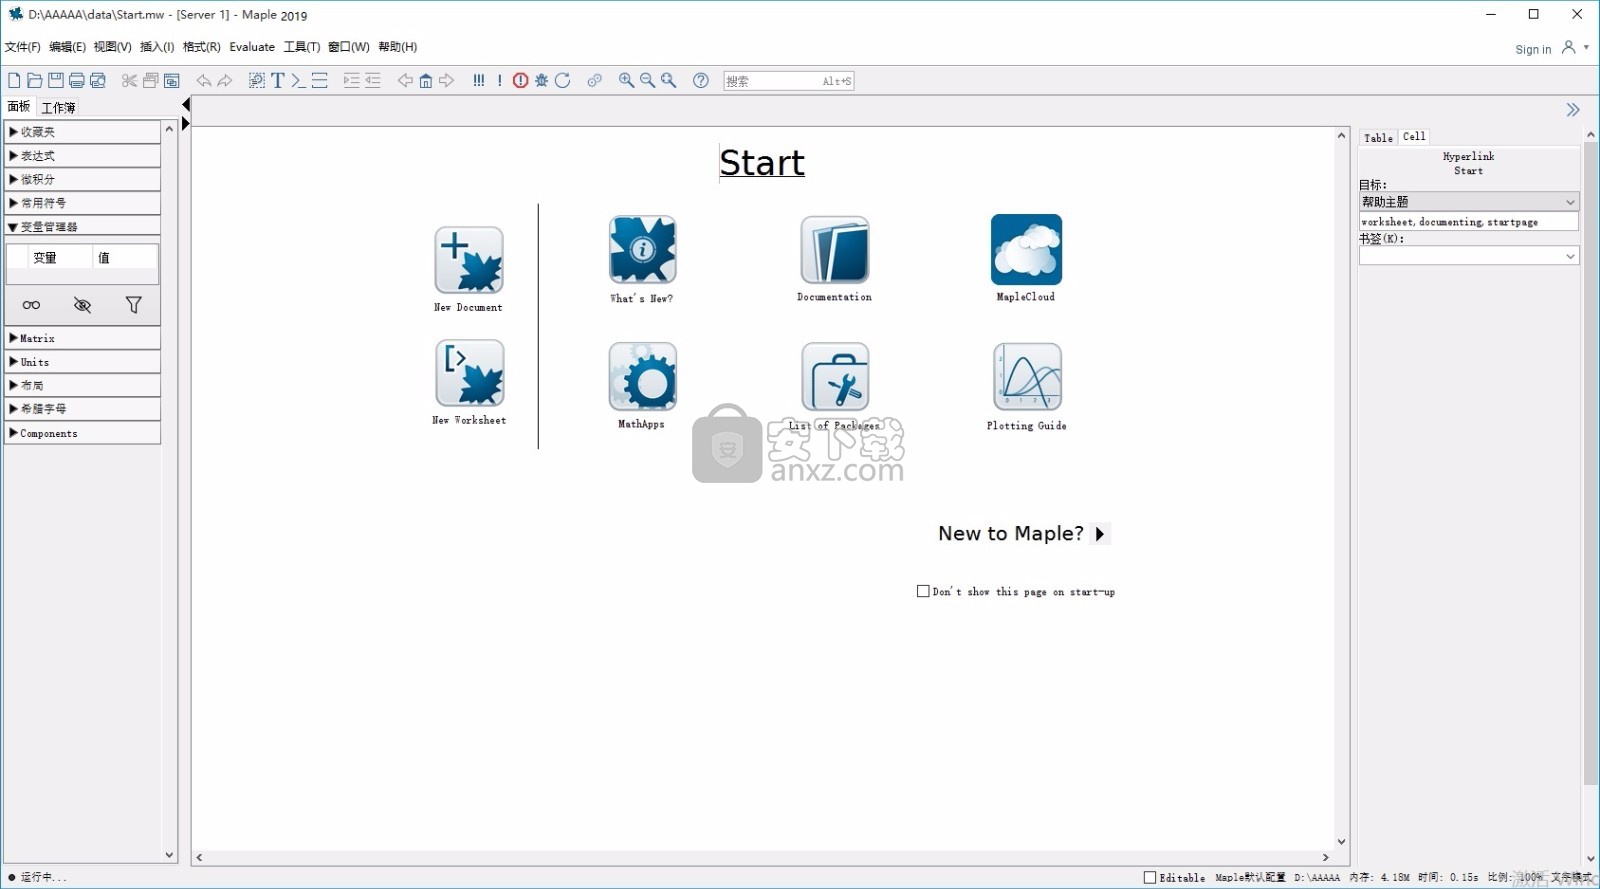This screenshot has width=1600, height=889.
Task: Open the Documentation icon
Action: coord(835,250)
